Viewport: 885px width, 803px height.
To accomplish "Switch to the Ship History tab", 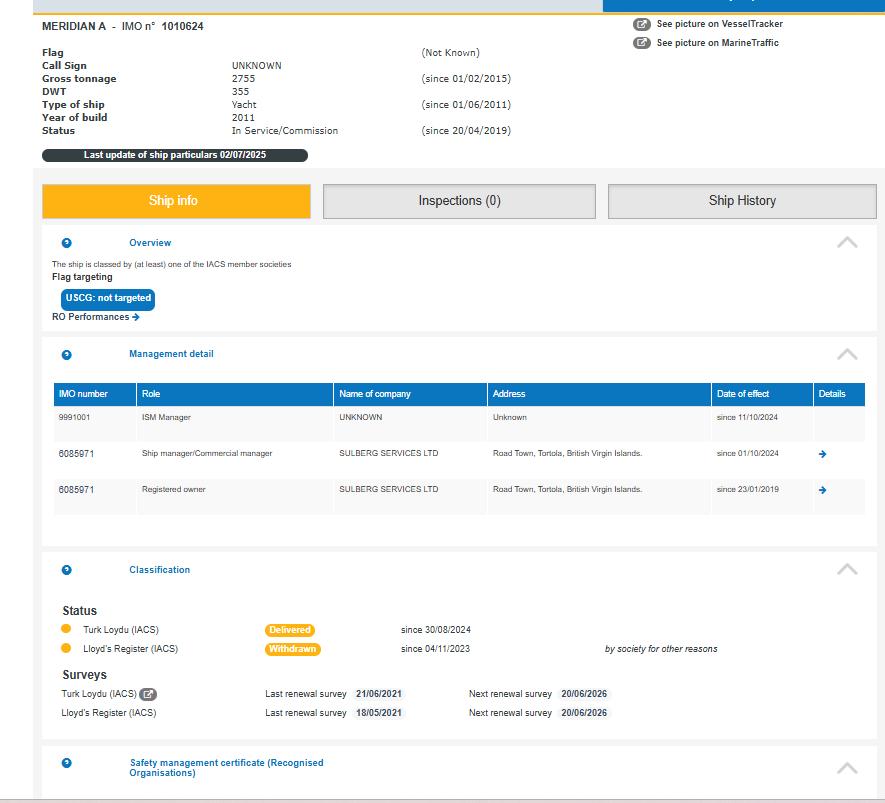I will (x=742, y=201).
